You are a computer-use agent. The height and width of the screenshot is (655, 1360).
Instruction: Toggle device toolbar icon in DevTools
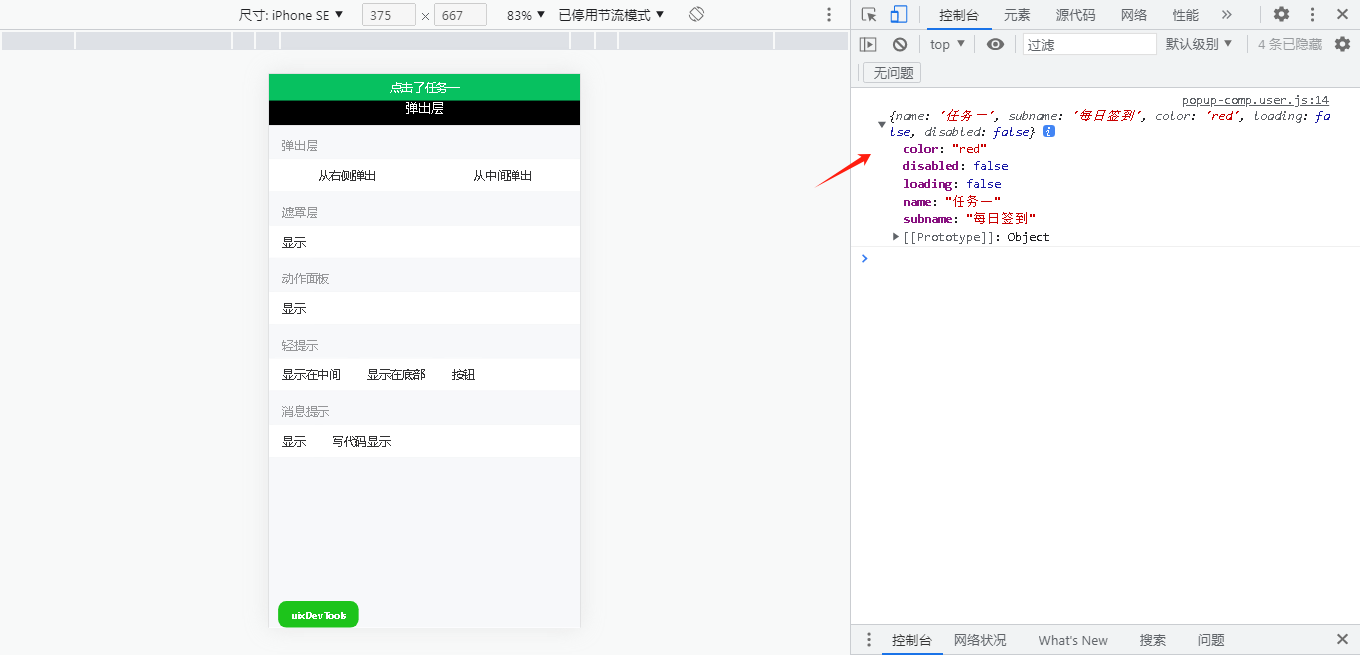898,14
